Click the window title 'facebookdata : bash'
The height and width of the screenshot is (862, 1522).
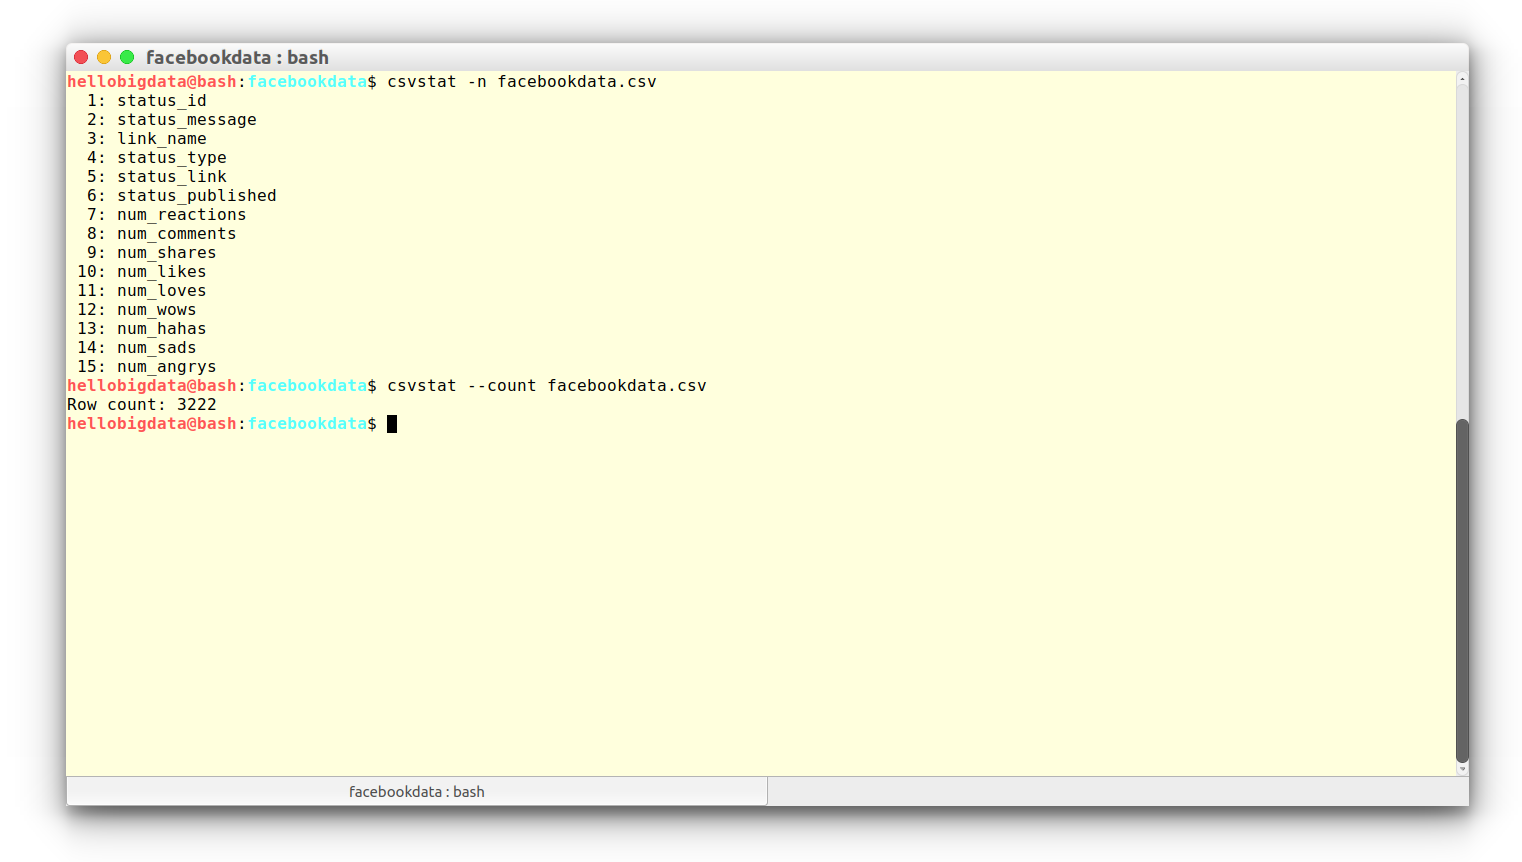pos(237,57)
